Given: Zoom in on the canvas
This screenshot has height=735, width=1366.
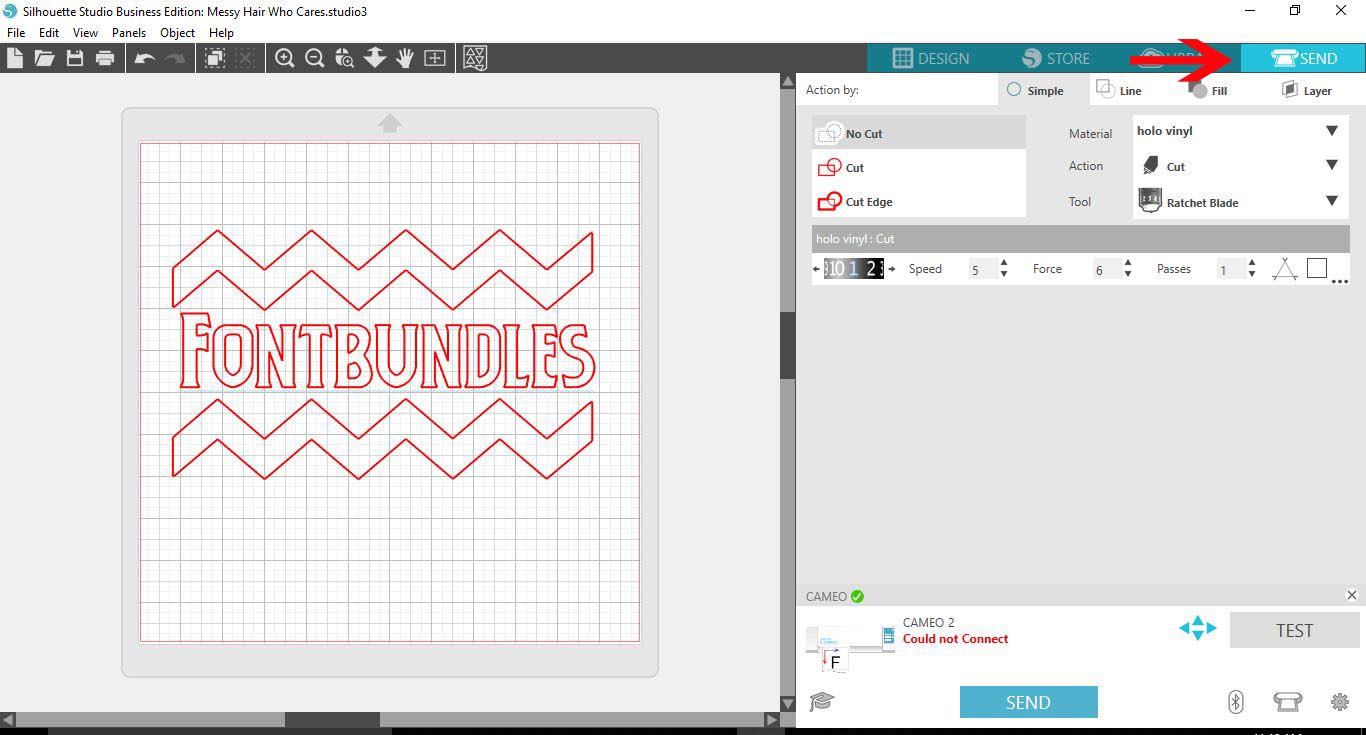Looking at the screenshot, I should click(x=285, y=58).
